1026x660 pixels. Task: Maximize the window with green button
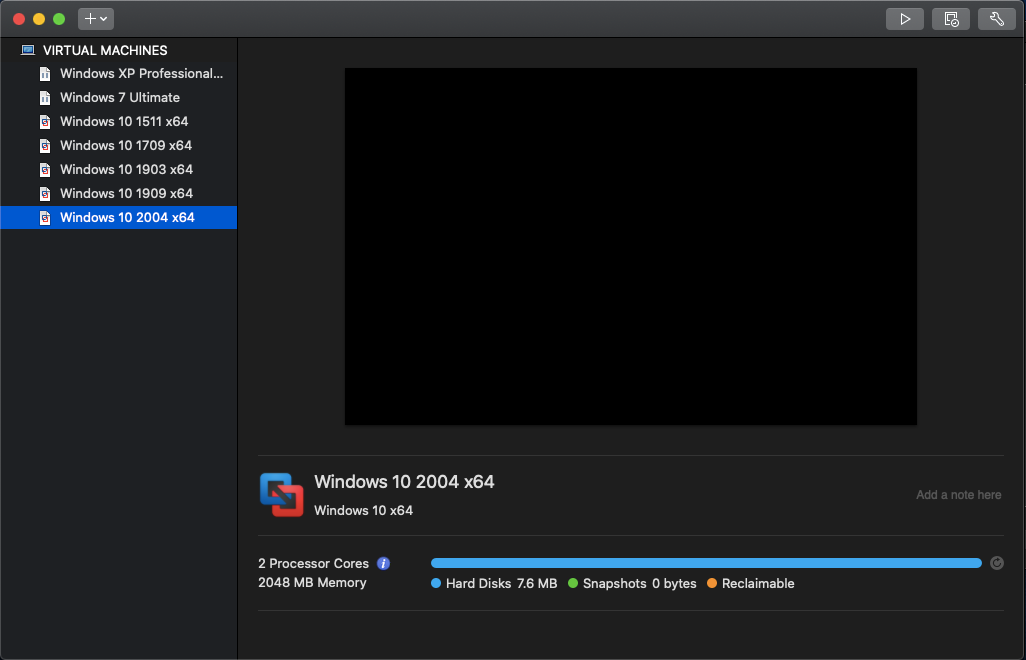coord(59,19)
